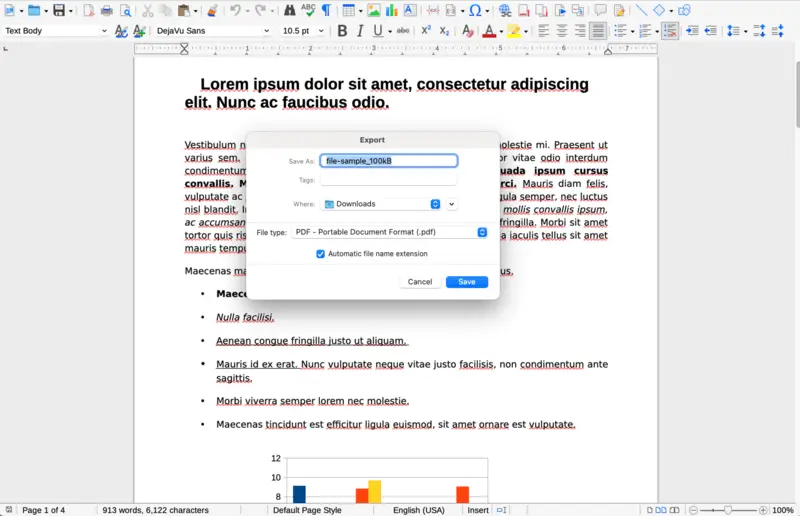
Task: Toggle Italic formatting
Action: click(x=360, y=31)
